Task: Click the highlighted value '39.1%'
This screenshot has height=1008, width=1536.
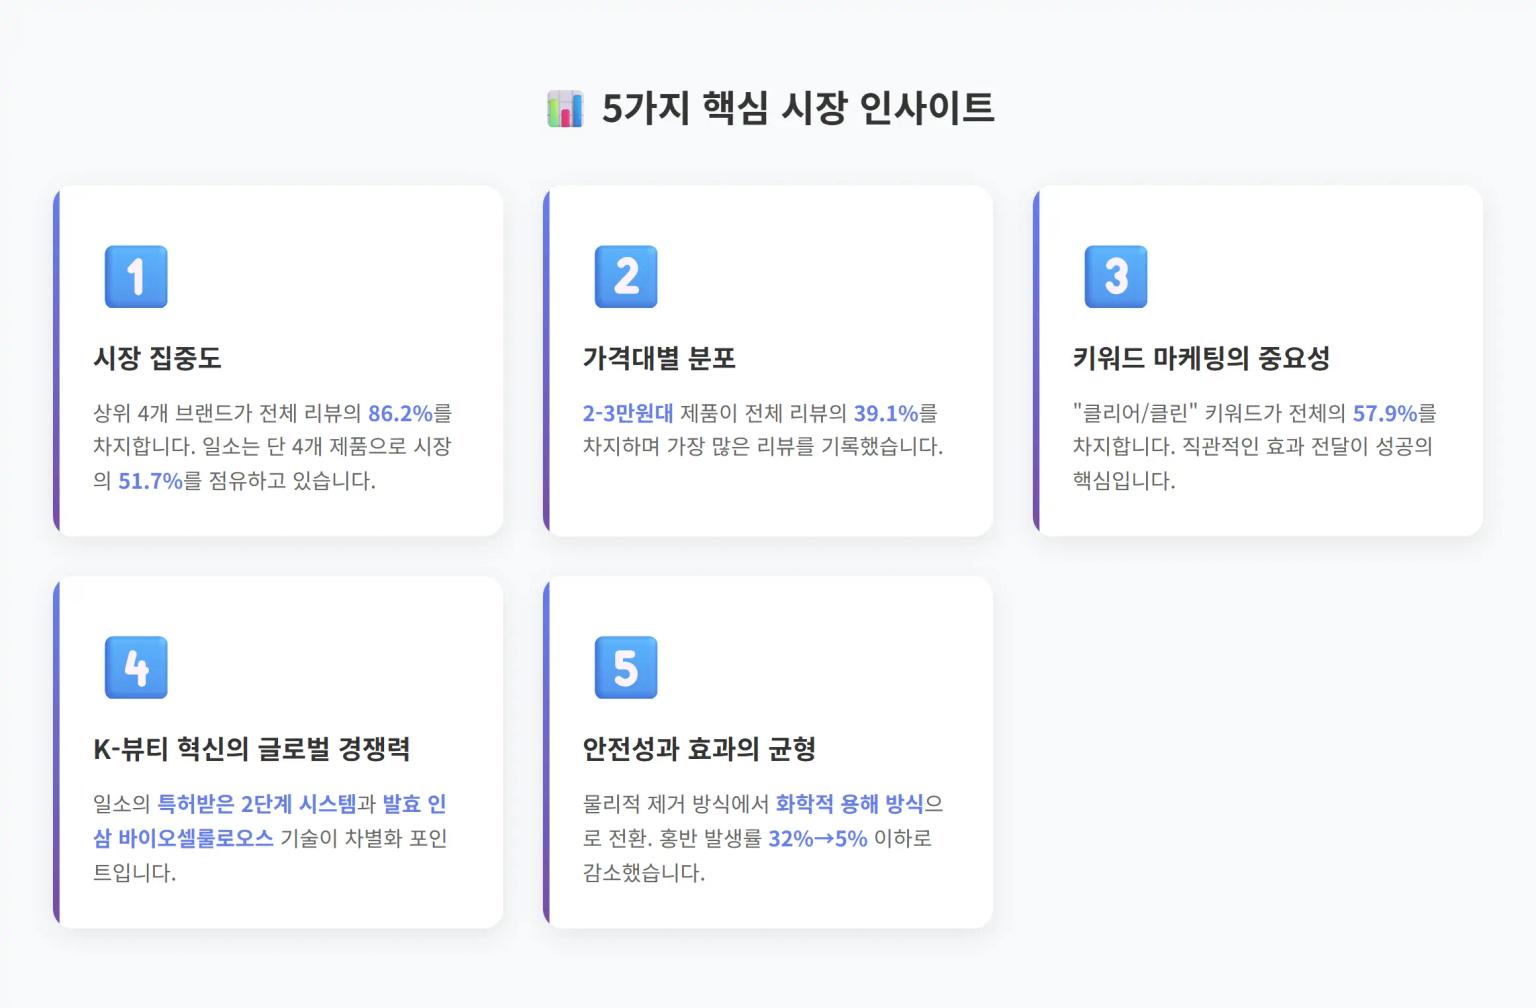Action: [886, 413]
